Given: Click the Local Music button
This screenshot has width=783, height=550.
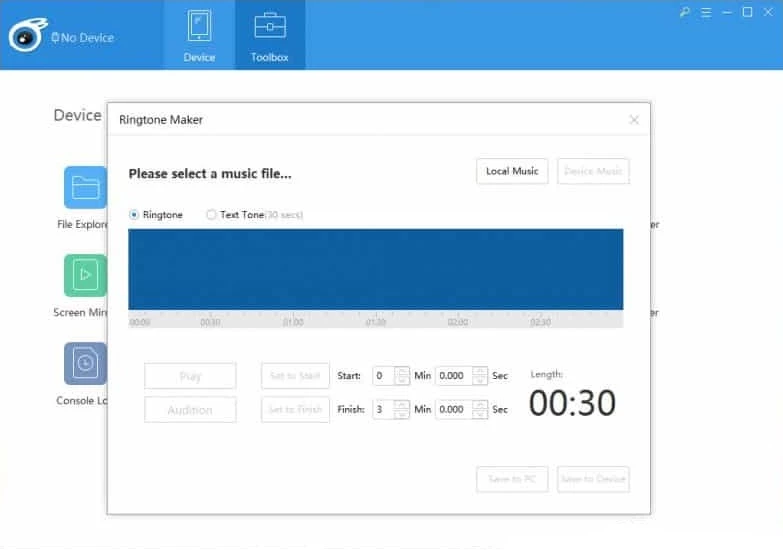Looking at the screenshot, I should pos(512,171).
